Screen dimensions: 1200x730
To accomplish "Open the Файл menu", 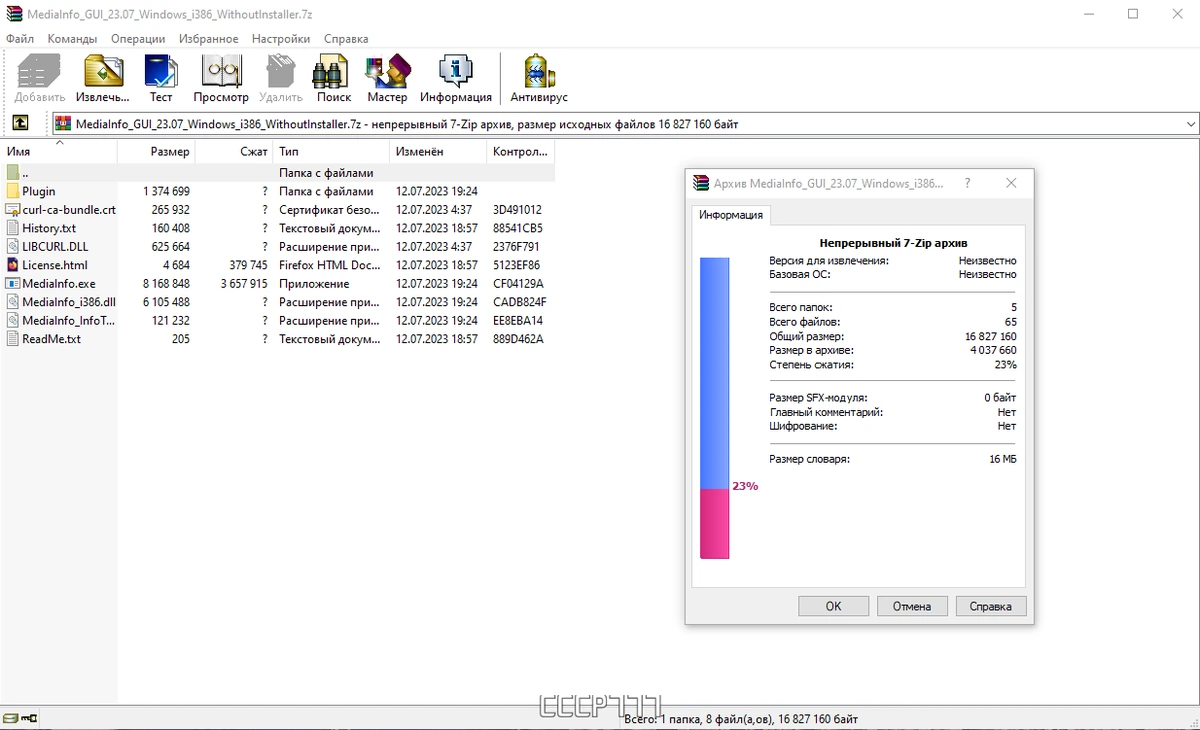I will pos(20,39).
